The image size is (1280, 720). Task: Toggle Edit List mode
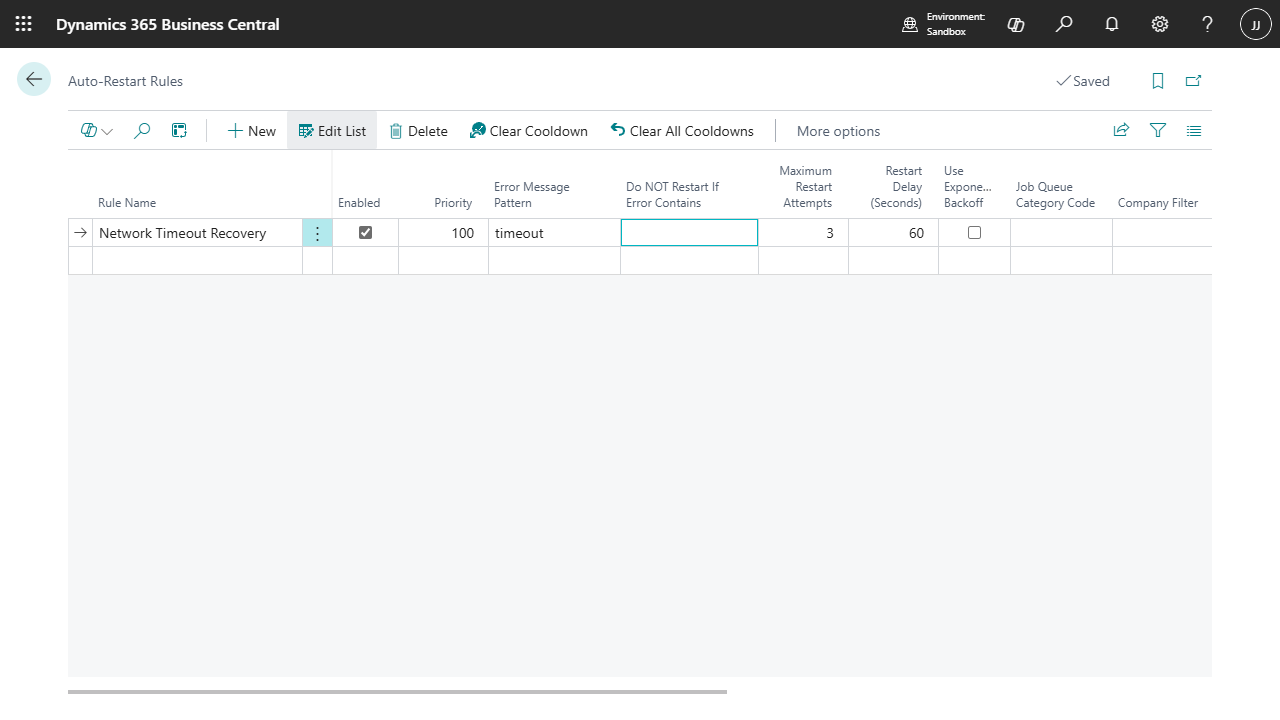click(x=332, y=131)
